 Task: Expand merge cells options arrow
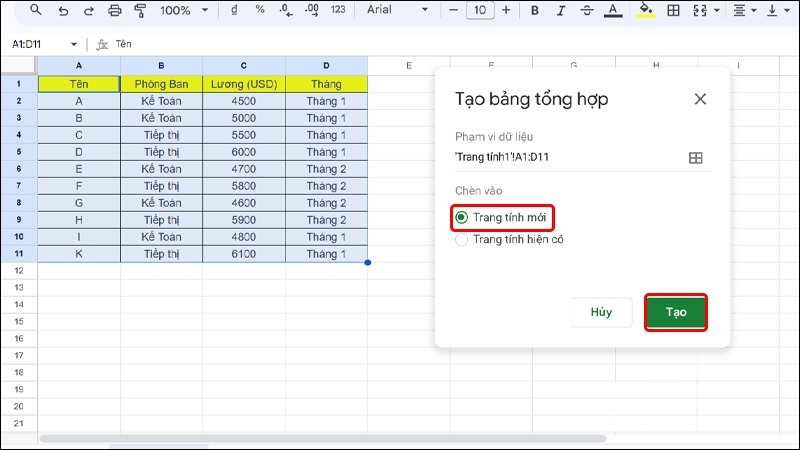pos(717,10)
